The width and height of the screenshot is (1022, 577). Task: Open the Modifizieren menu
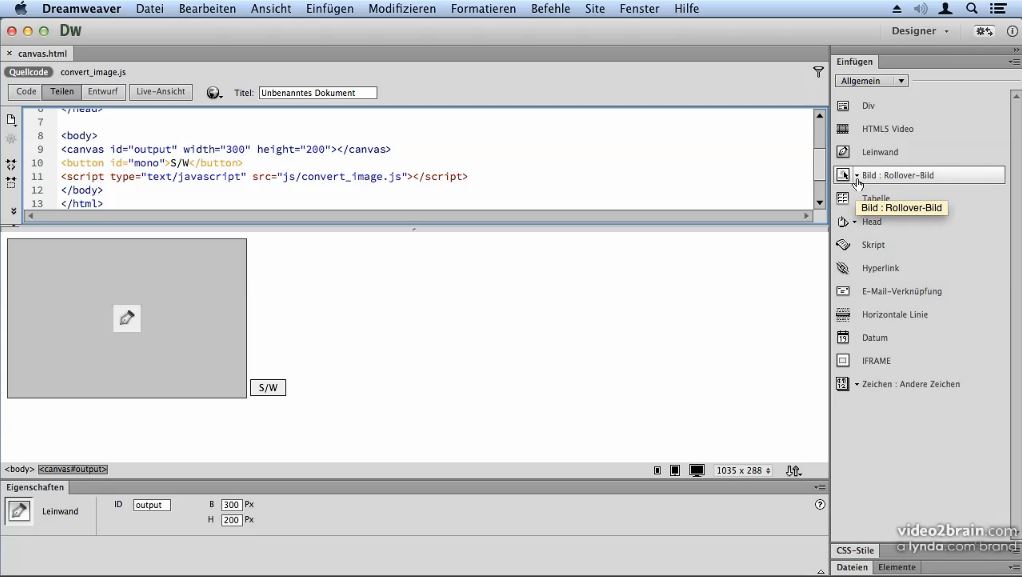coord(402,8)
